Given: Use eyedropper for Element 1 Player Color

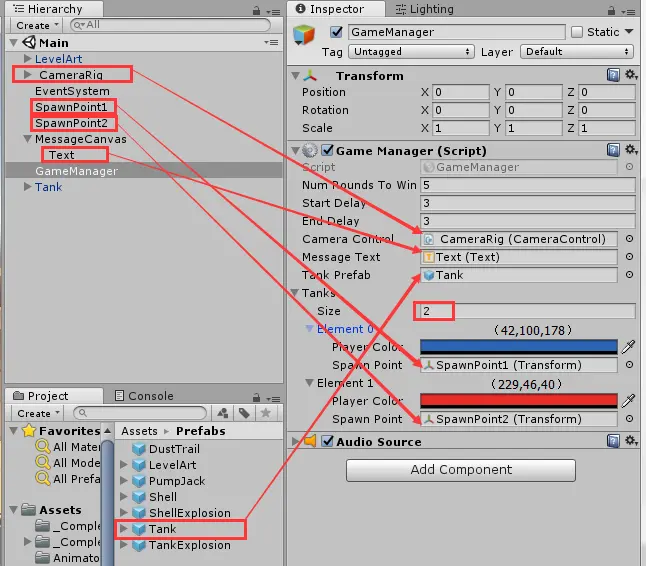Looking at the screenshot, I should (628, 400).
